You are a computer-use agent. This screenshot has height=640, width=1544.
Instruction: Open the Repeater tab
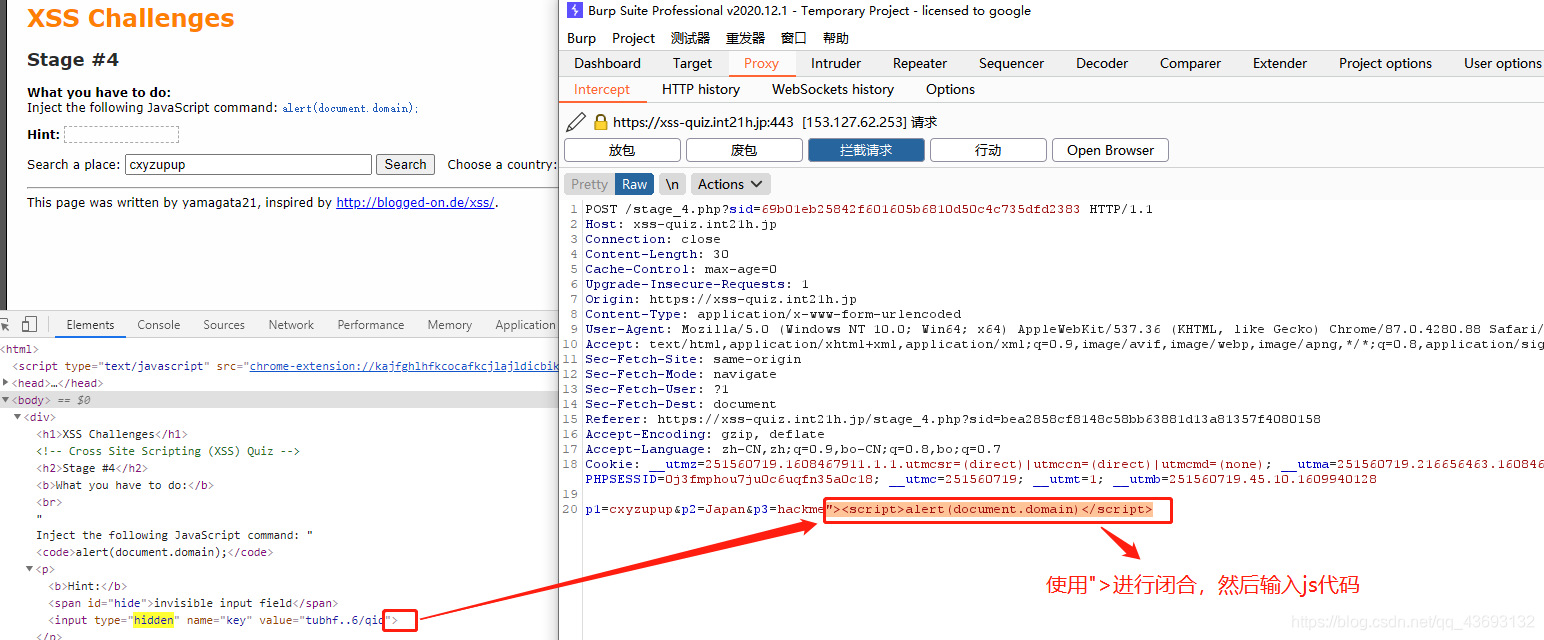pyautogui.click(x=920, y=63)
